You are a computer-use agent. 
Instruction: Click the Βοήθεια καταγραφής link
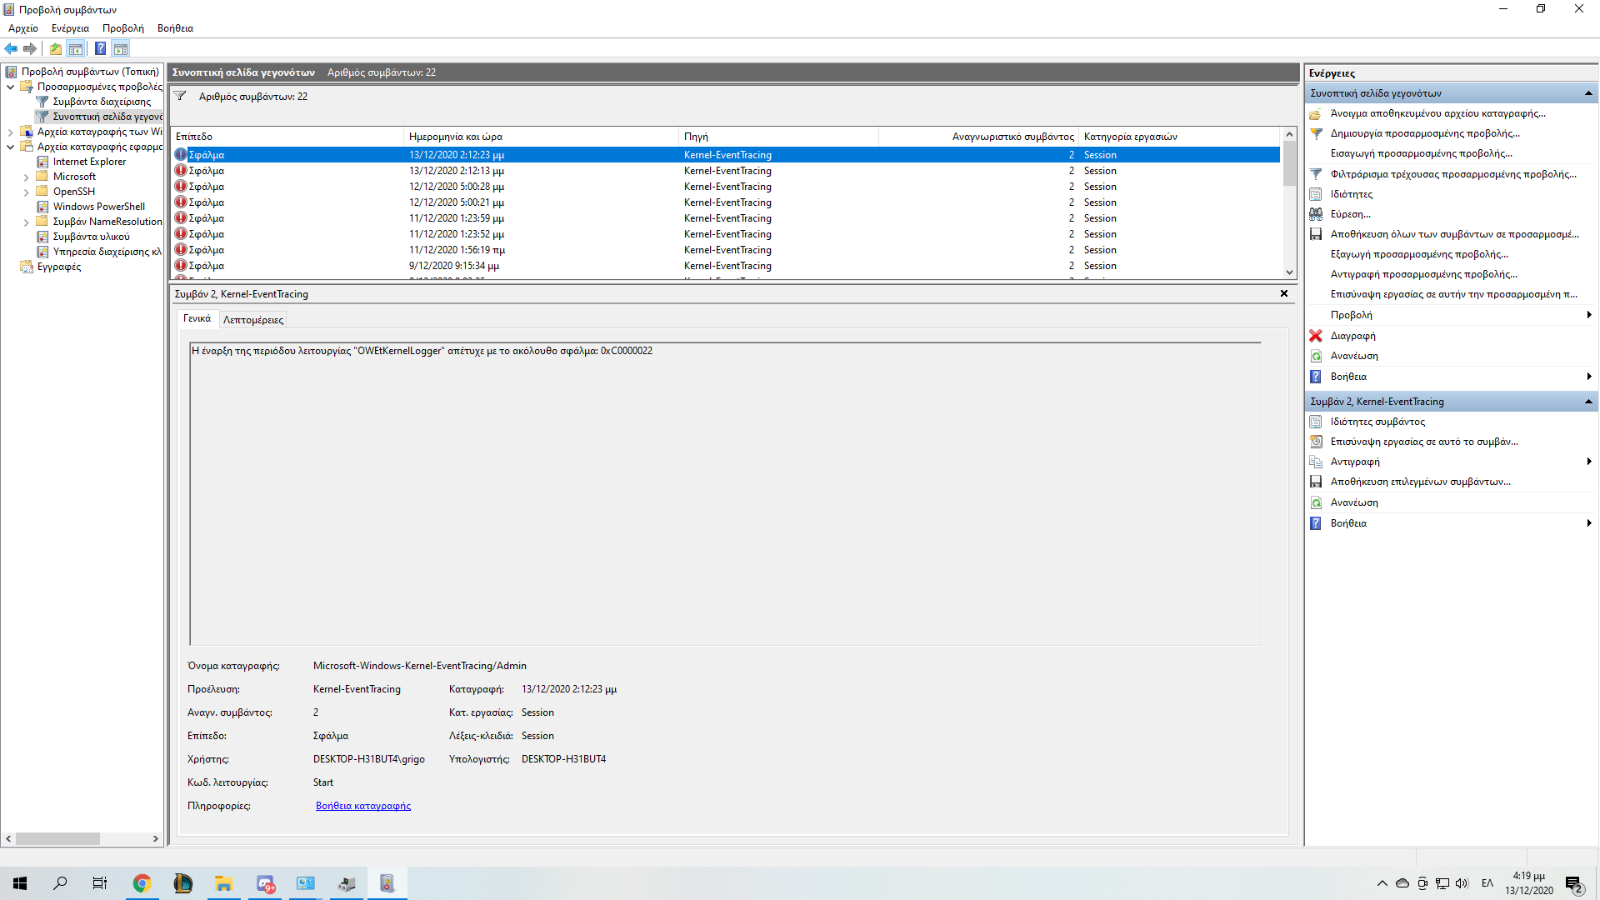[x=363, y=806]
